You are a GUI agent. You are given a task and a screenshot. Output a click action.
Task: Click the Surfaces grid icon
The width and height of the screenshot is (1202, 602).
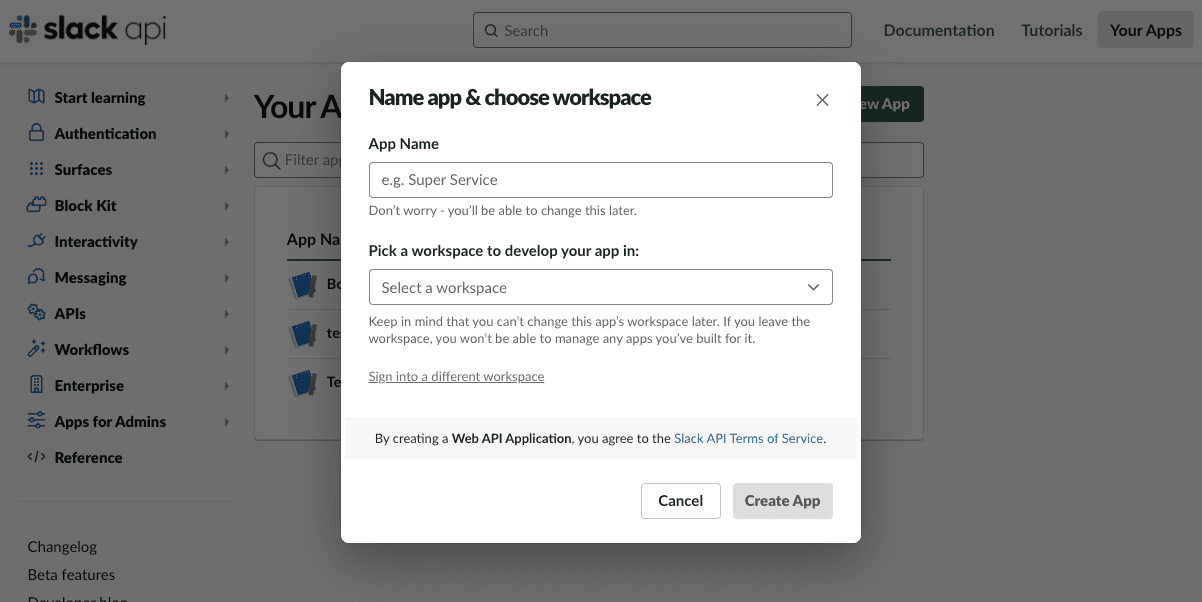[37, 169]
